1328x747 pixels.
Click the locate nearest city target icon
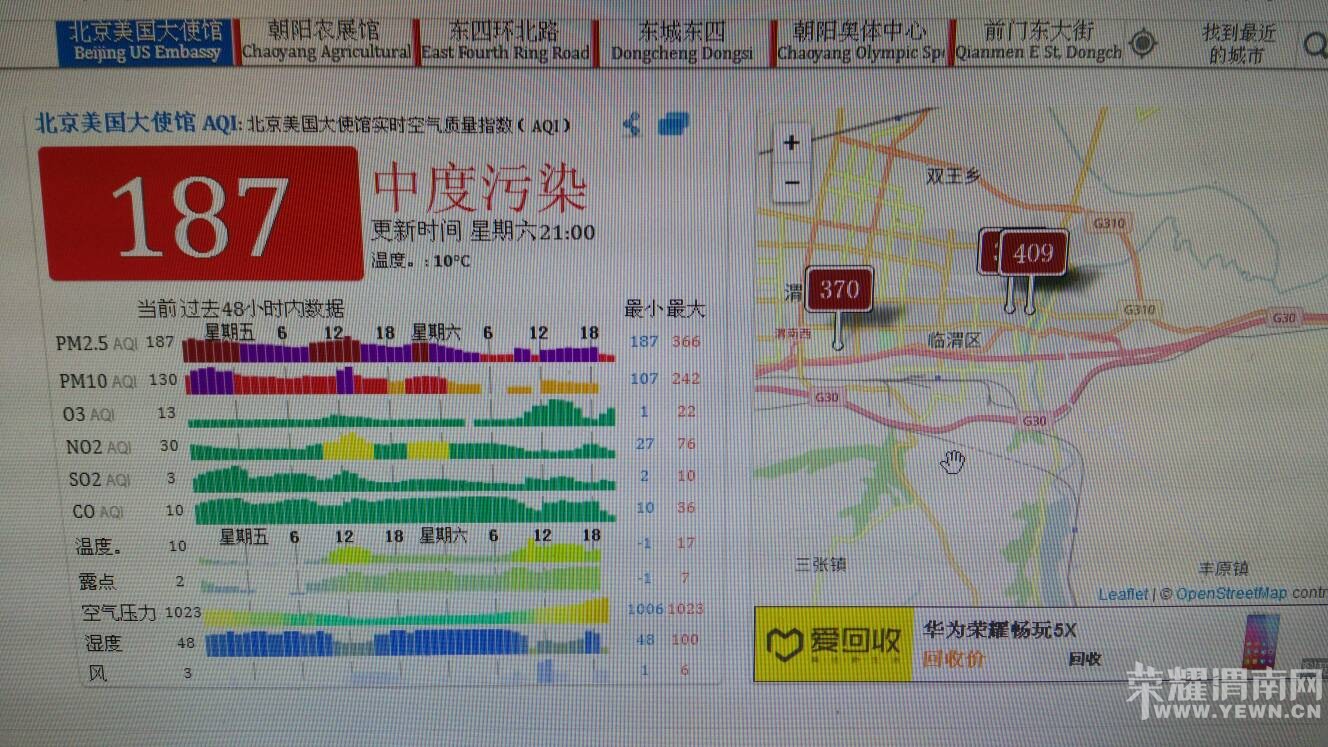coord(1142,43)
